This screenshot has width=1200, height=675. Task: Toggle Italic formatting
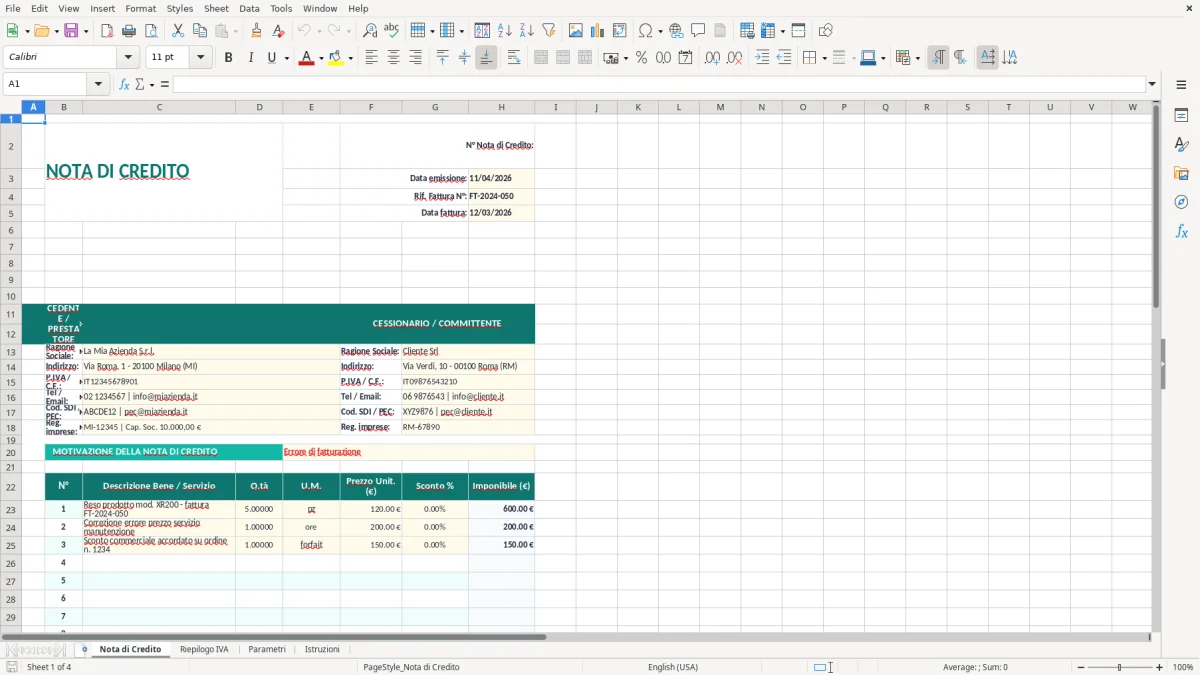pos(250,58)
